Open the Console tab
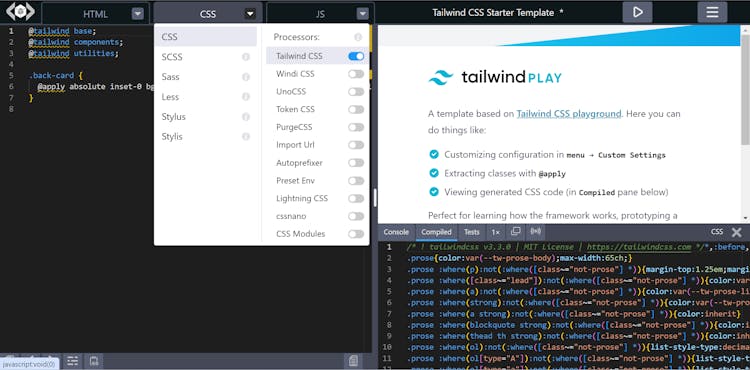 [396, 232]
